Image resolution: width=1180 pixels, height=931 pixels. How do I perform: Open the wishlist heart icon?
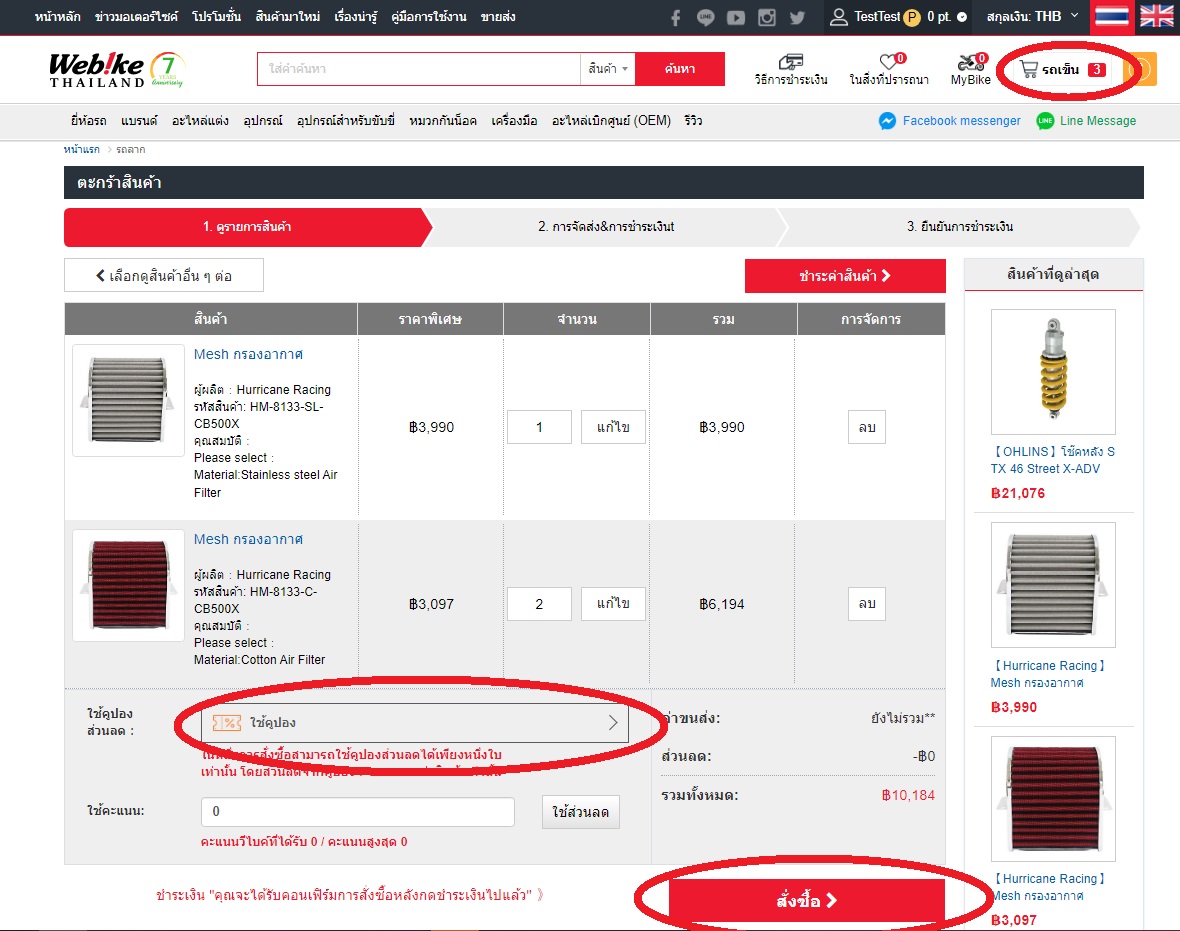coord(888,62)
